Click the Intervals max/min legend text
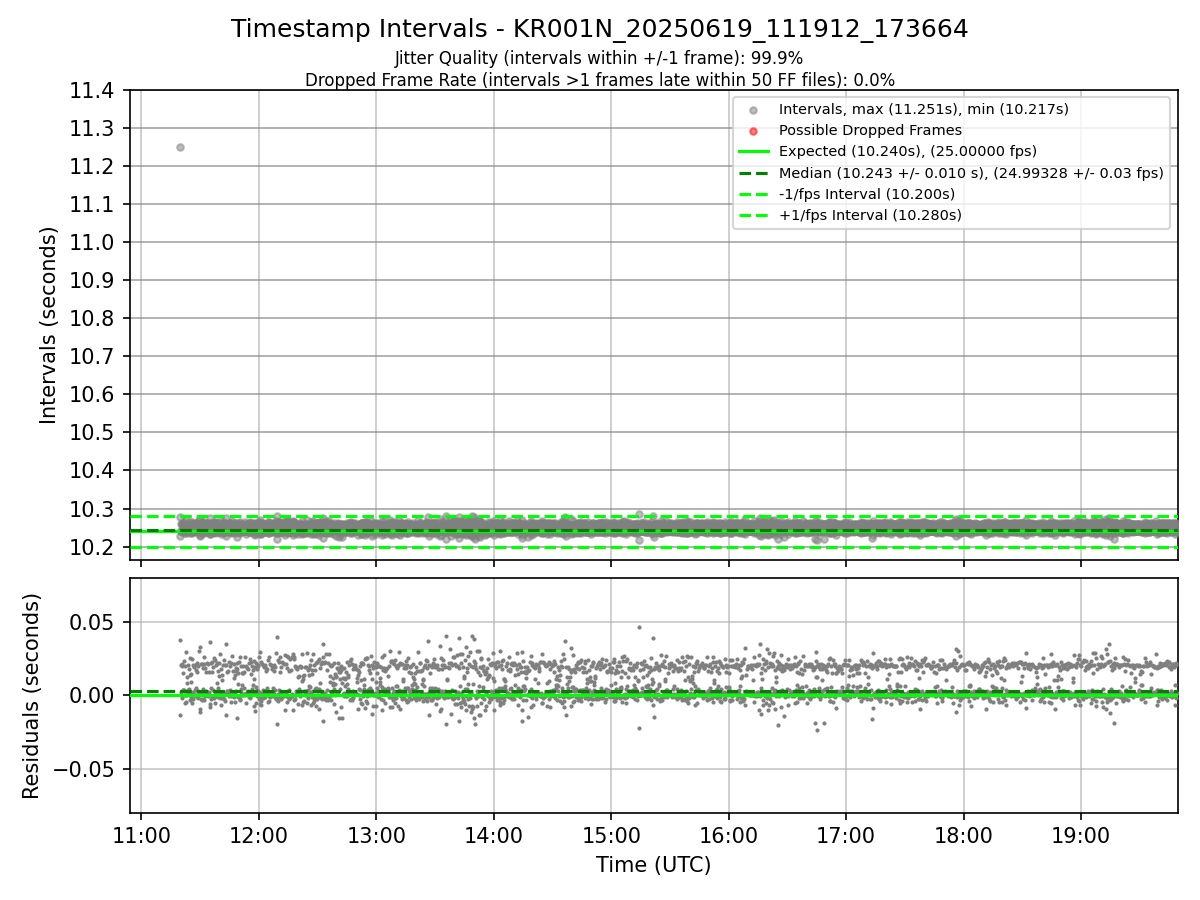Image resolution: width=1200 pixels, height=900 pixels. (x=924, y=110)
